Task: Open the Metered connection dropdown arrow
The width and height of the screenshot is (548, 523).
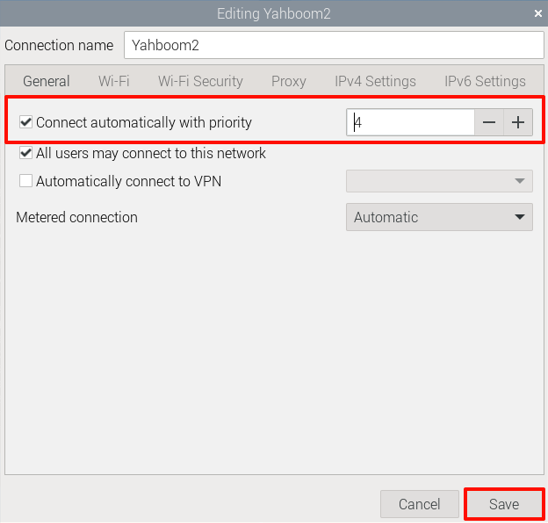Action: click(x=520, y=217)
